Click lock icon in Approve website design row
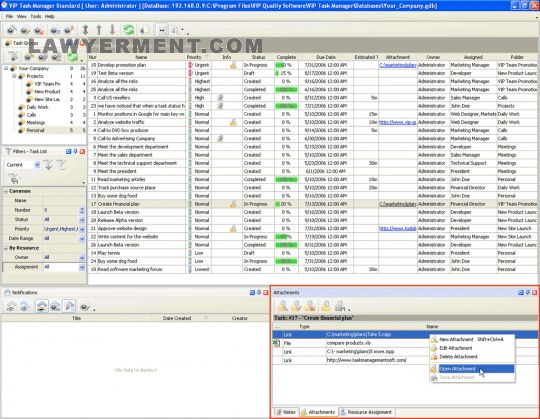 click(233, 228)
